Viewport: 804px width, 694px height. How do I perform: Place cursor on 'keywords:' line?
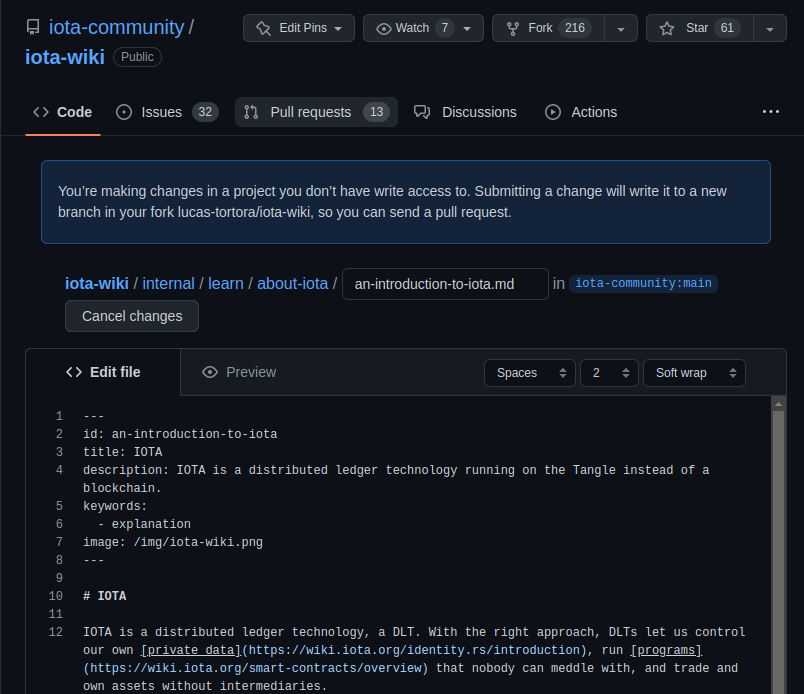coord(115,506)
